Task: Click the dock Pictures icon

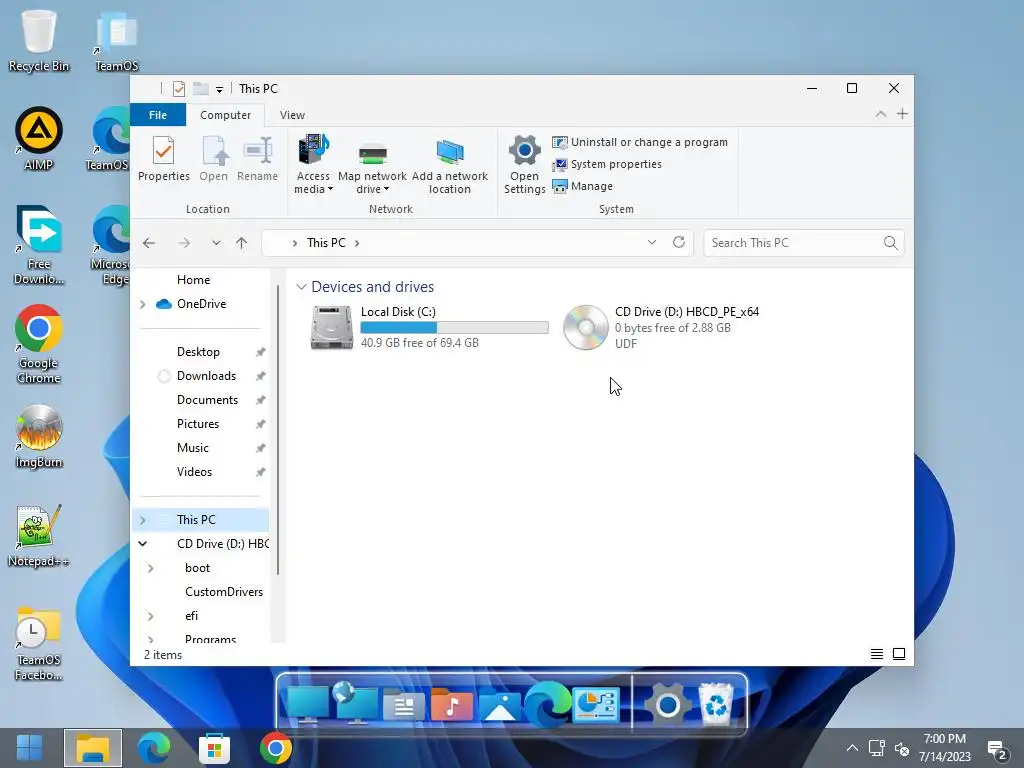Action: point(500,707)
